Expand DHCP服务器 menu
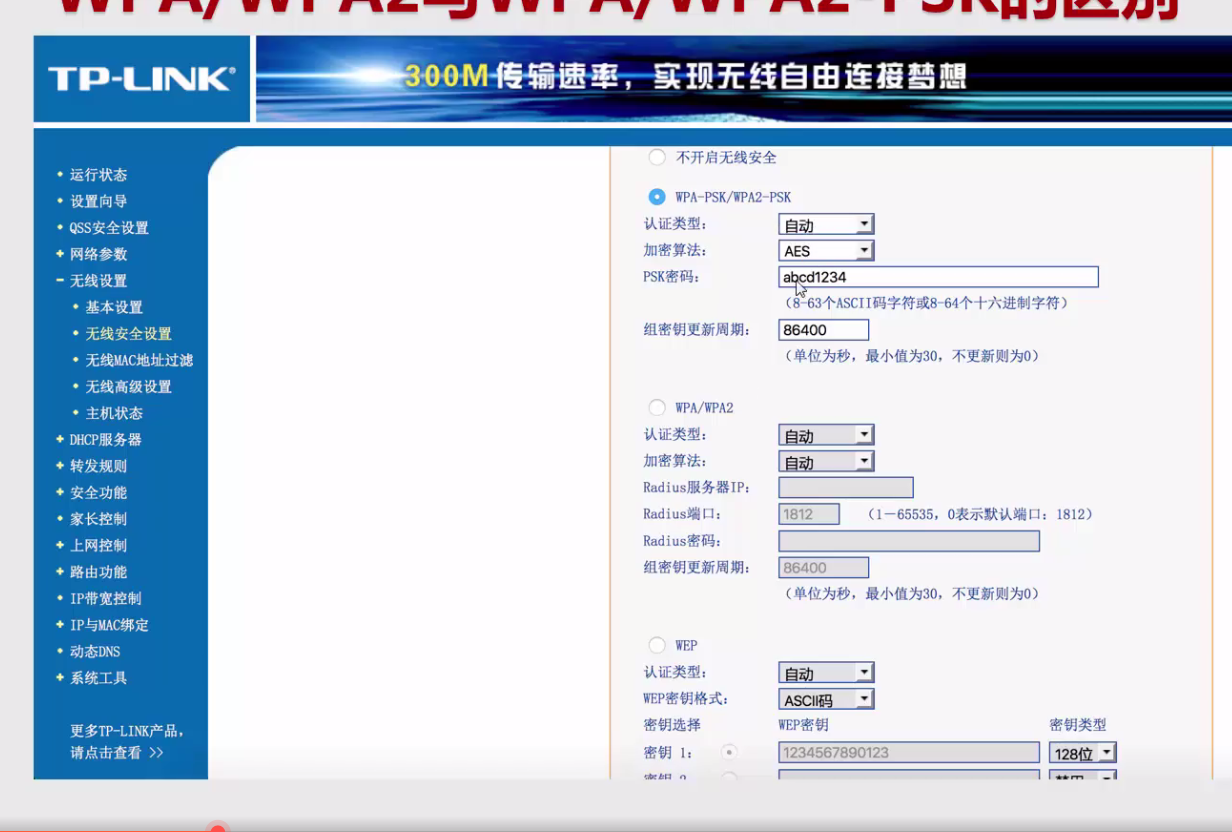Image resolution: width=1232 pixels, height=832 pixels. [x=105, y=439]
